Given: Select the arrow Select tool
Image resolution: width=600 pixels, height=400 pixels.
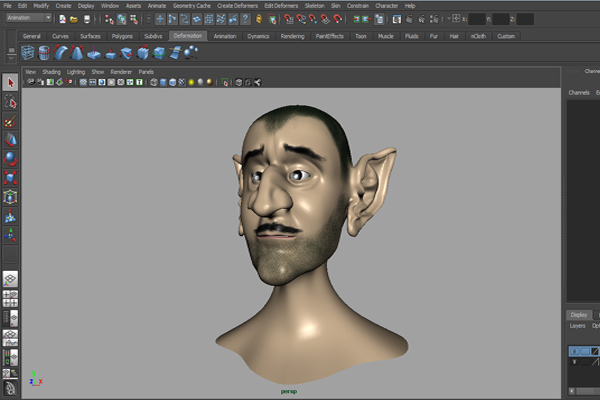Looking at the screenshot, I should pos(10,82).
